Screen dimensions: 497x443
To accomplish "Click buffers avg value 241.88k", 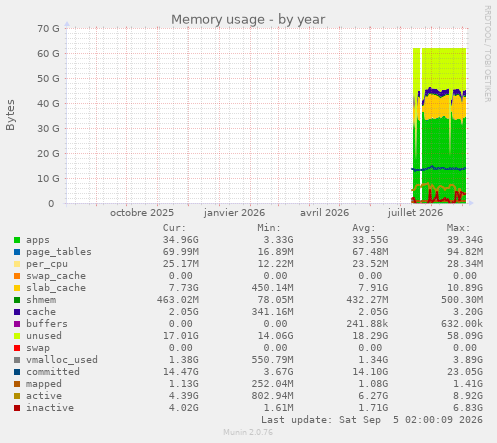I will pyautogui.click(x=367, y=324).
